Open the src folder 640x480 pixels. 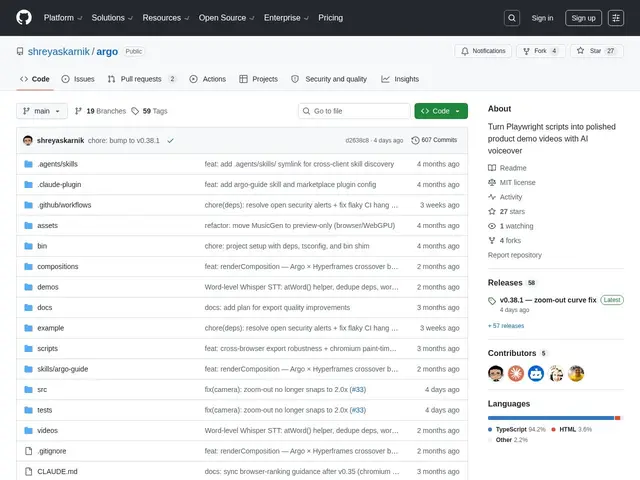tap(42, 389)
